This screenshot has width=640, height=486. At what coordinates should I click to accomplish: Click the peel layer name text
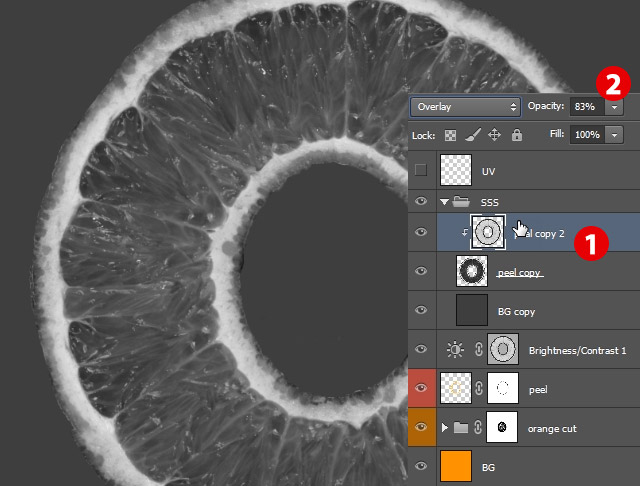coord(538,390)
